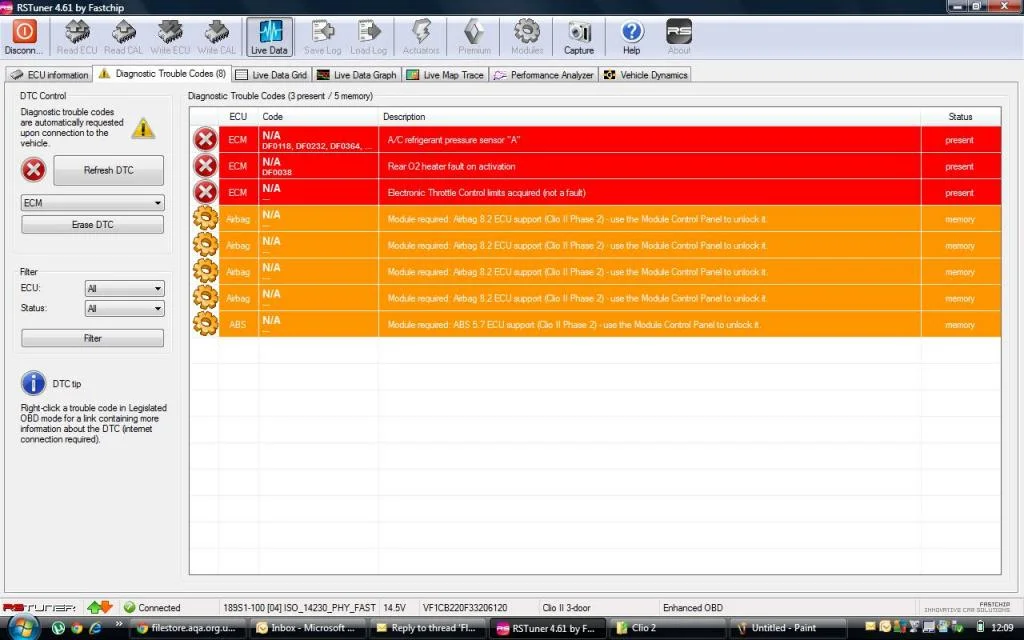Switch to the Live Data Grid tab
Viewport: 1024px width, 640px height.
tap(272, 75)
